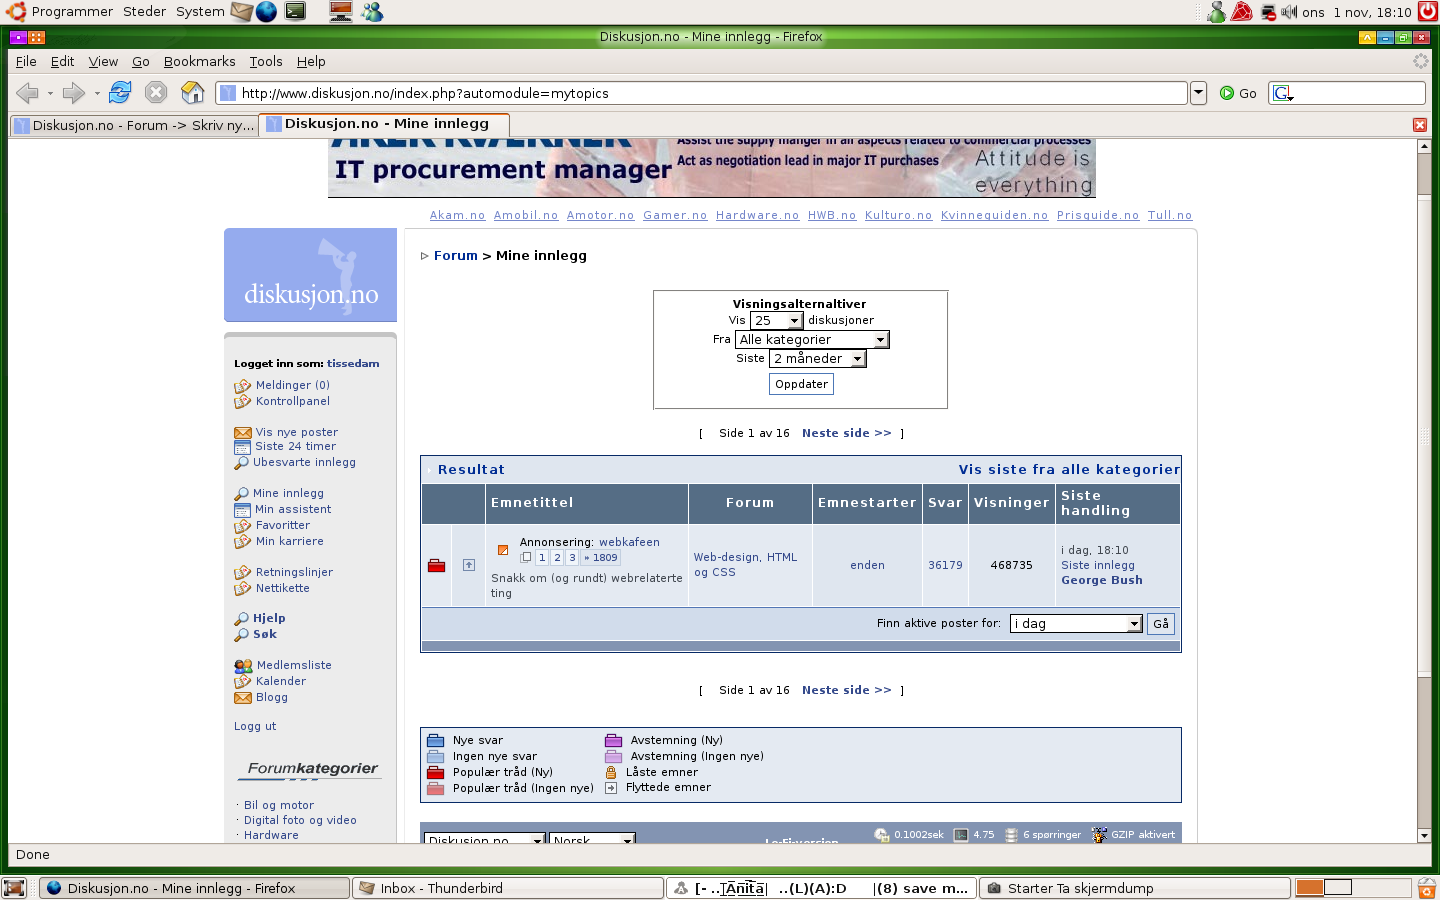Open the Min assistent link
This screenshot has height=900, width=1440.
pyautogui.click(x=292, y=510)
